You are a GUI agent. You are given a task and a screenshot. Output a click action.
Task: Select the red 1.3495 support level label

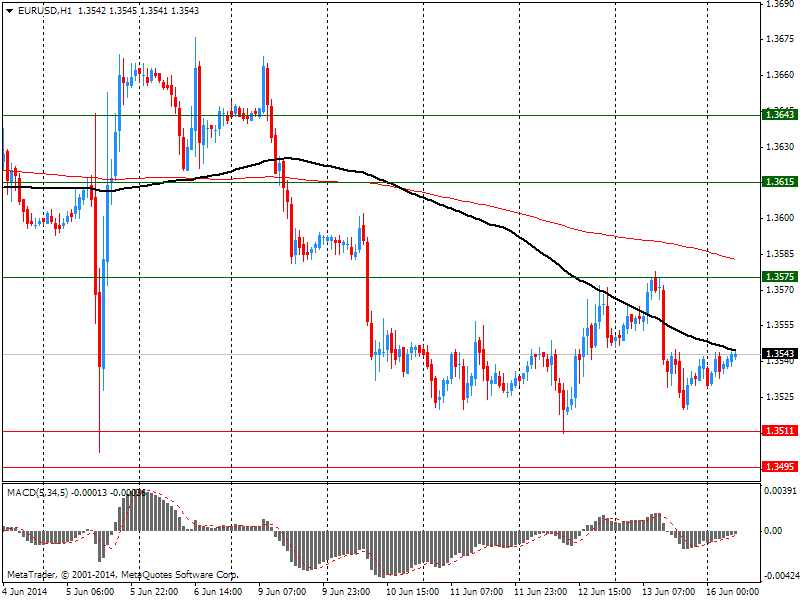[780, 466]
